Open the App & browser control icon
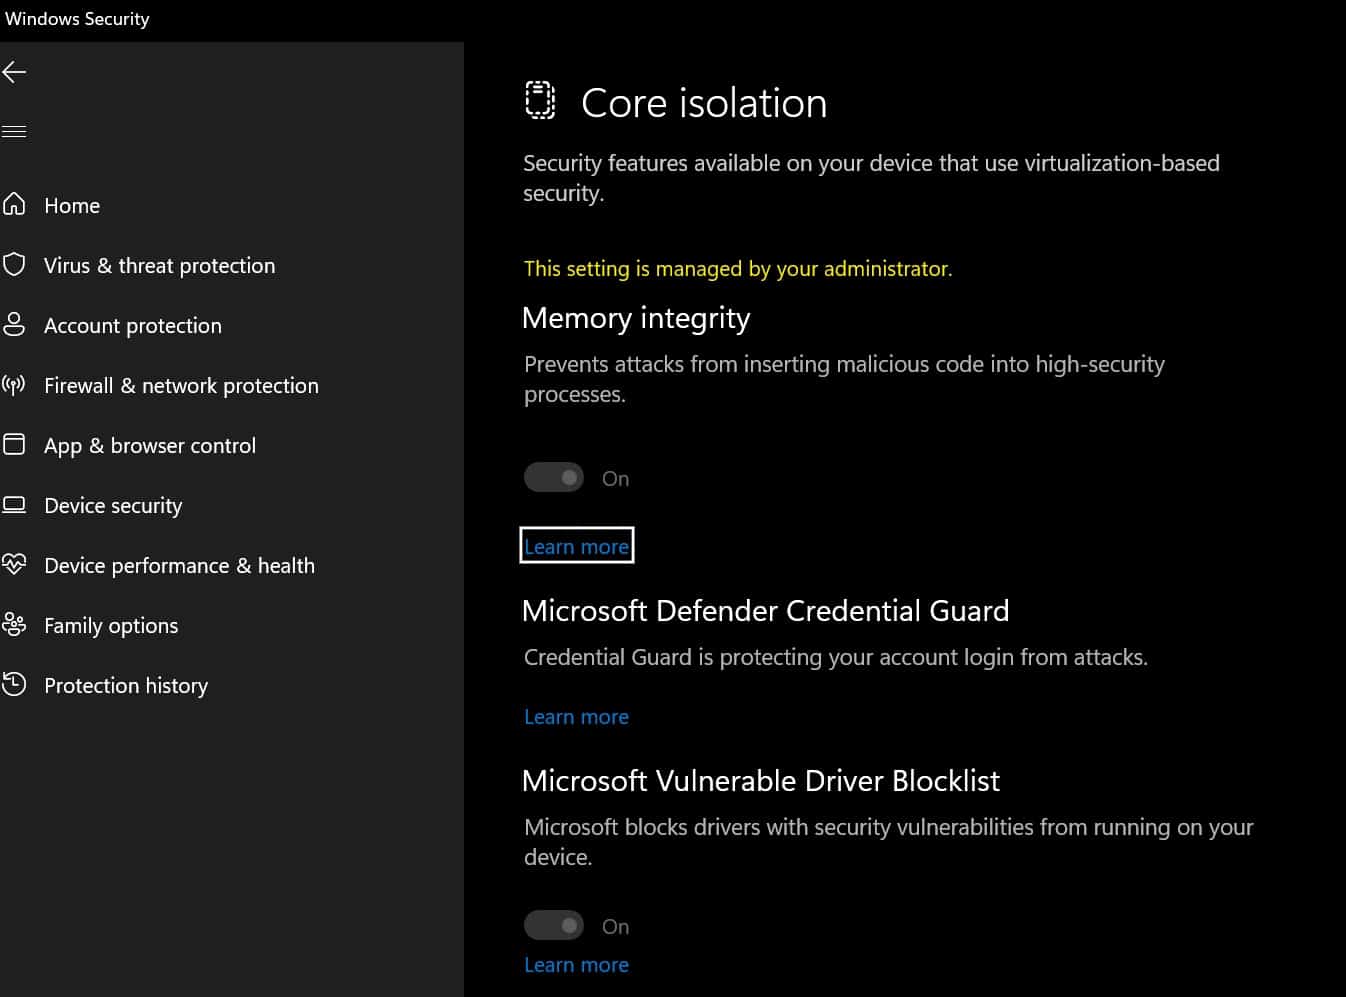 [15, 444]
